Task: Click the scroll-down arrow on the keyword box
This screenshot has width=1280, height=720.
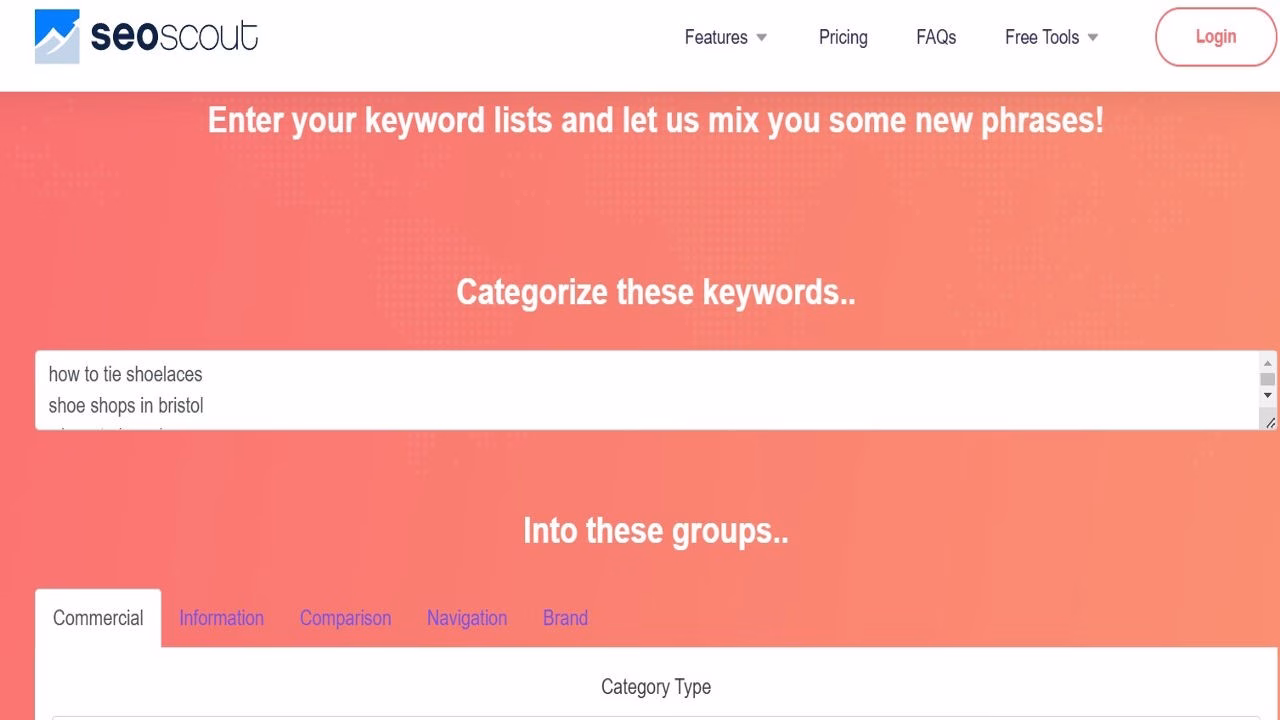Action: (x=1267, y=395)
